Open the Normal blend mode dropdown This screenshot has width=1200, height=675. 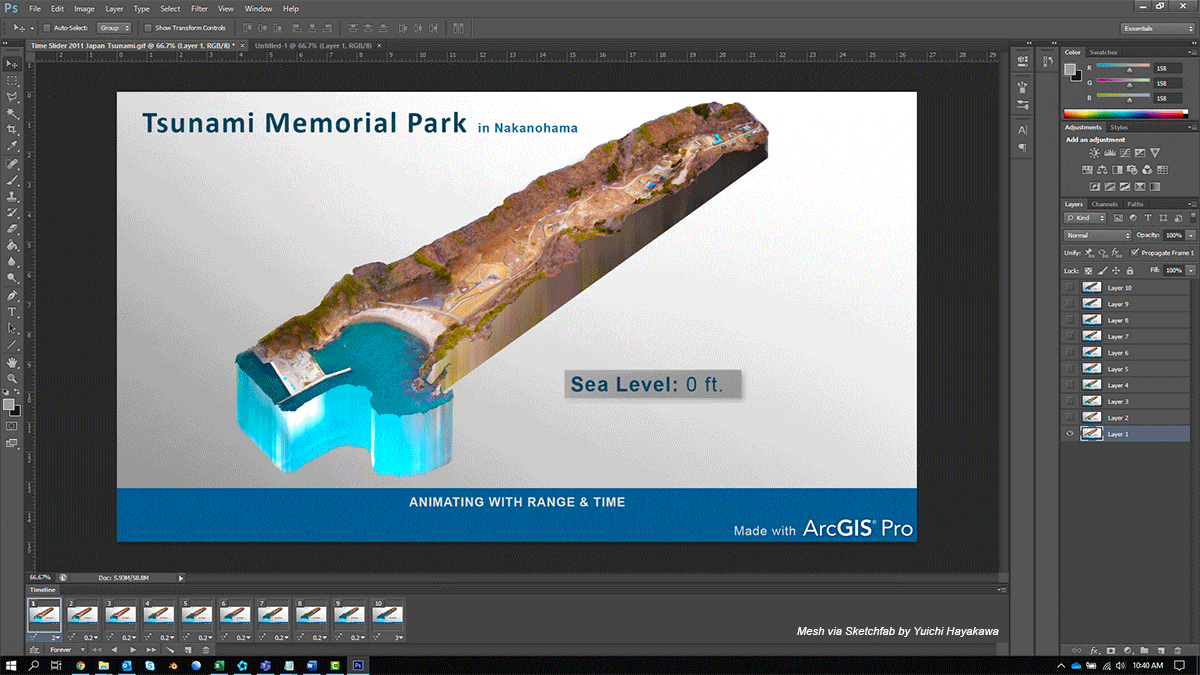pos(1098,235)
